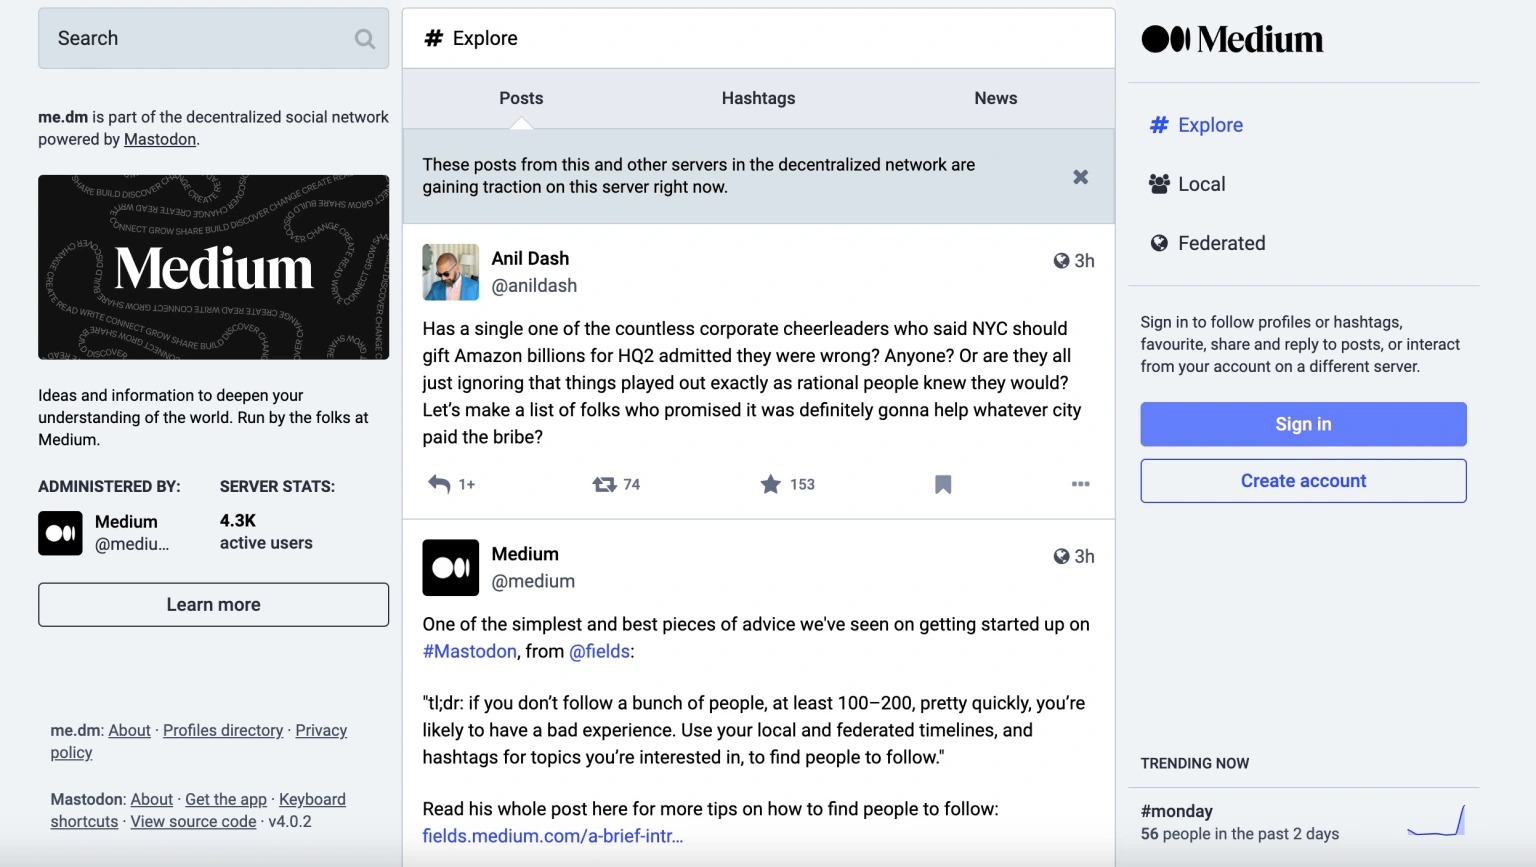Switch to the News tab

[995, 98]
